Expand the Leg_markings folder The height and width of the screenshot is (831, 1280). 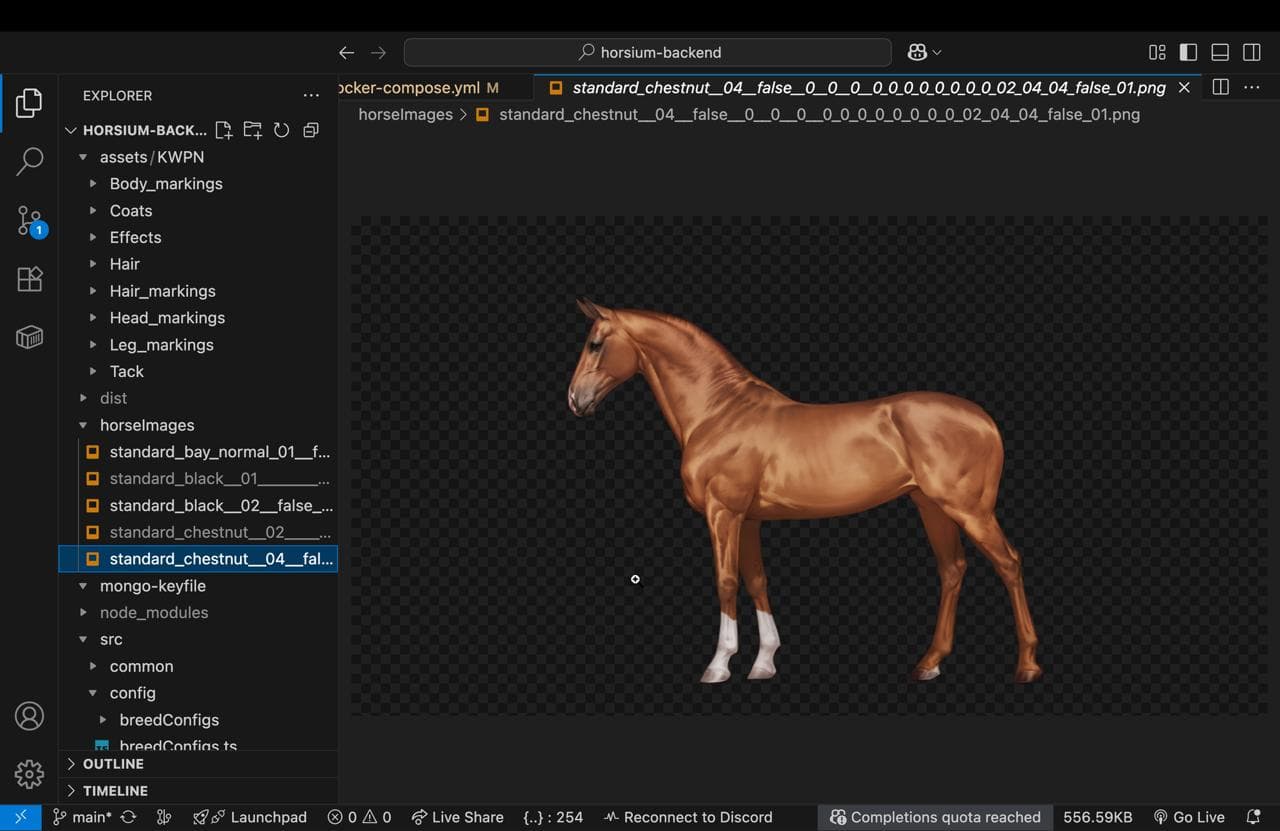pyautogui.click(x=161, y=345)
